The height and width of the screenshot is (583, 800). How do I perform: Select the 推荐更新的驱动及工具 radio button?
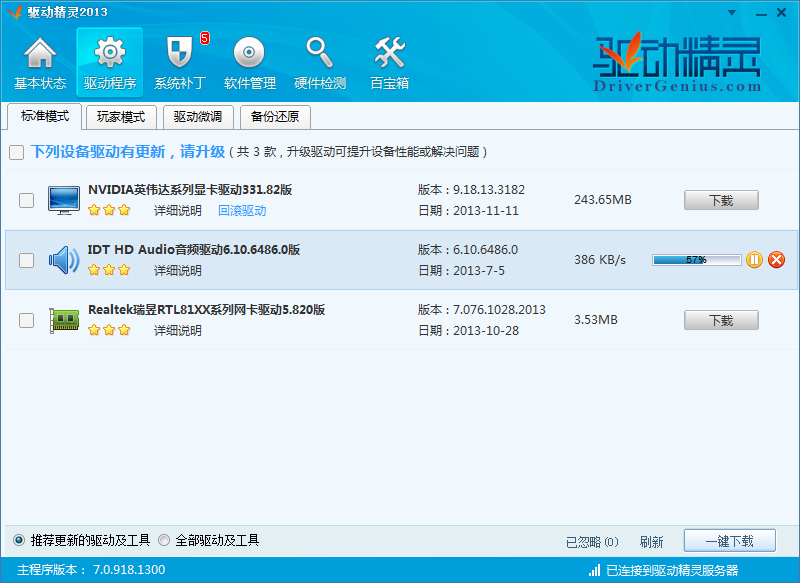[x=19, y=540]
